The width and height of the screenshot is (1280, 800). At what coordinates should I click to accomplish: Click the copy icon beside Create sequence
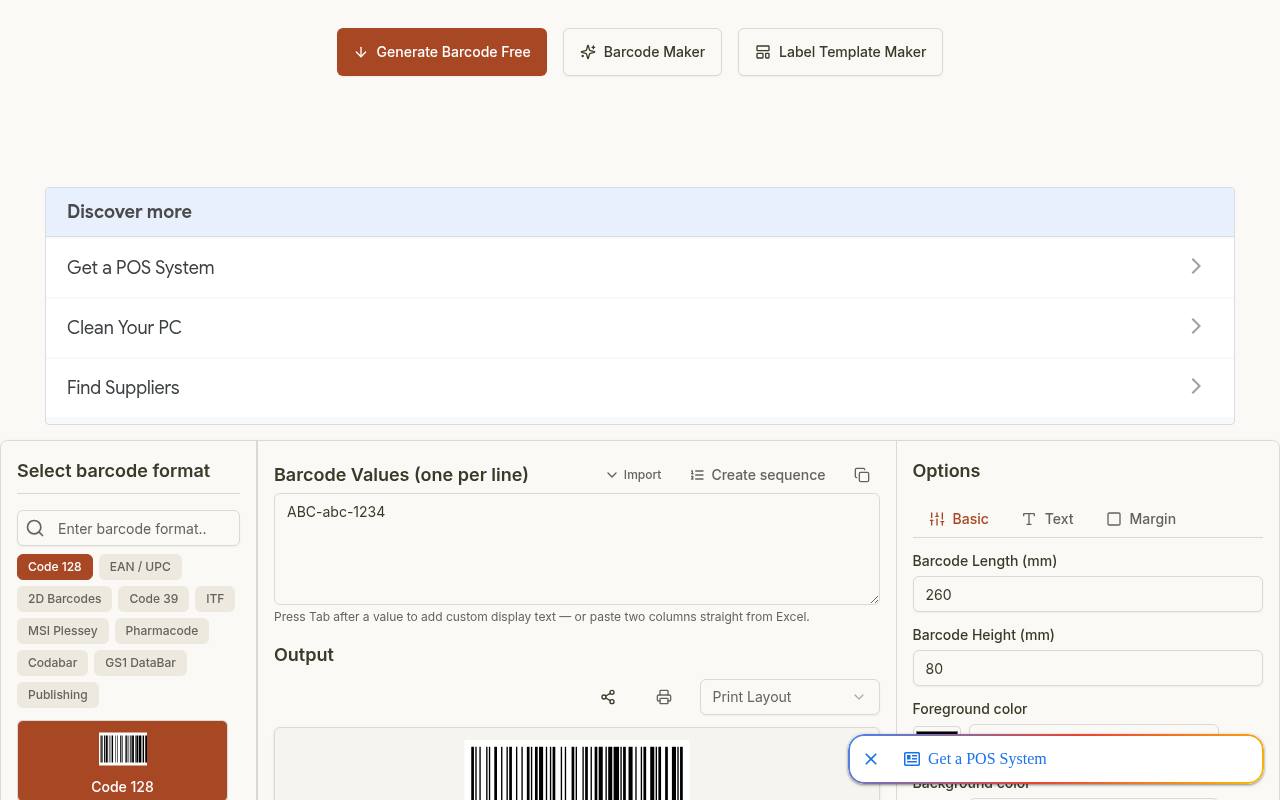[862, 475]
